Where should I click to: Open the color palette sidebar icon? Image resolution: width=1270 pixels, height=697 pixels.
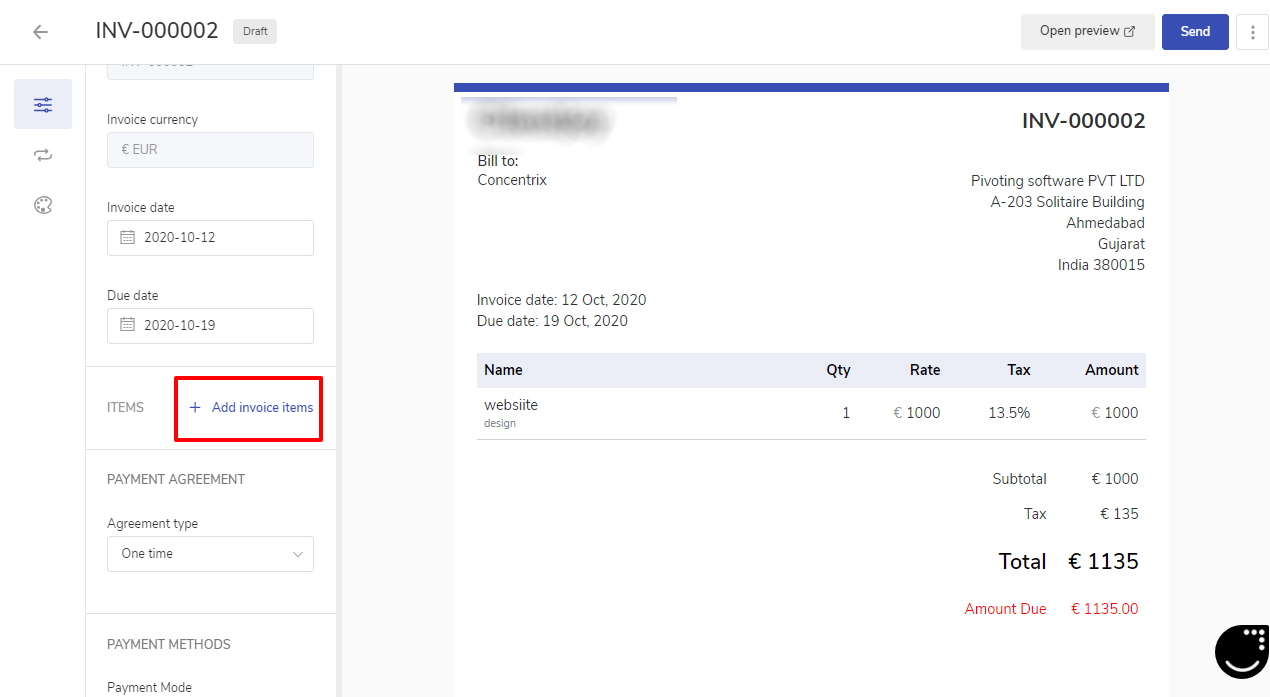43,205
